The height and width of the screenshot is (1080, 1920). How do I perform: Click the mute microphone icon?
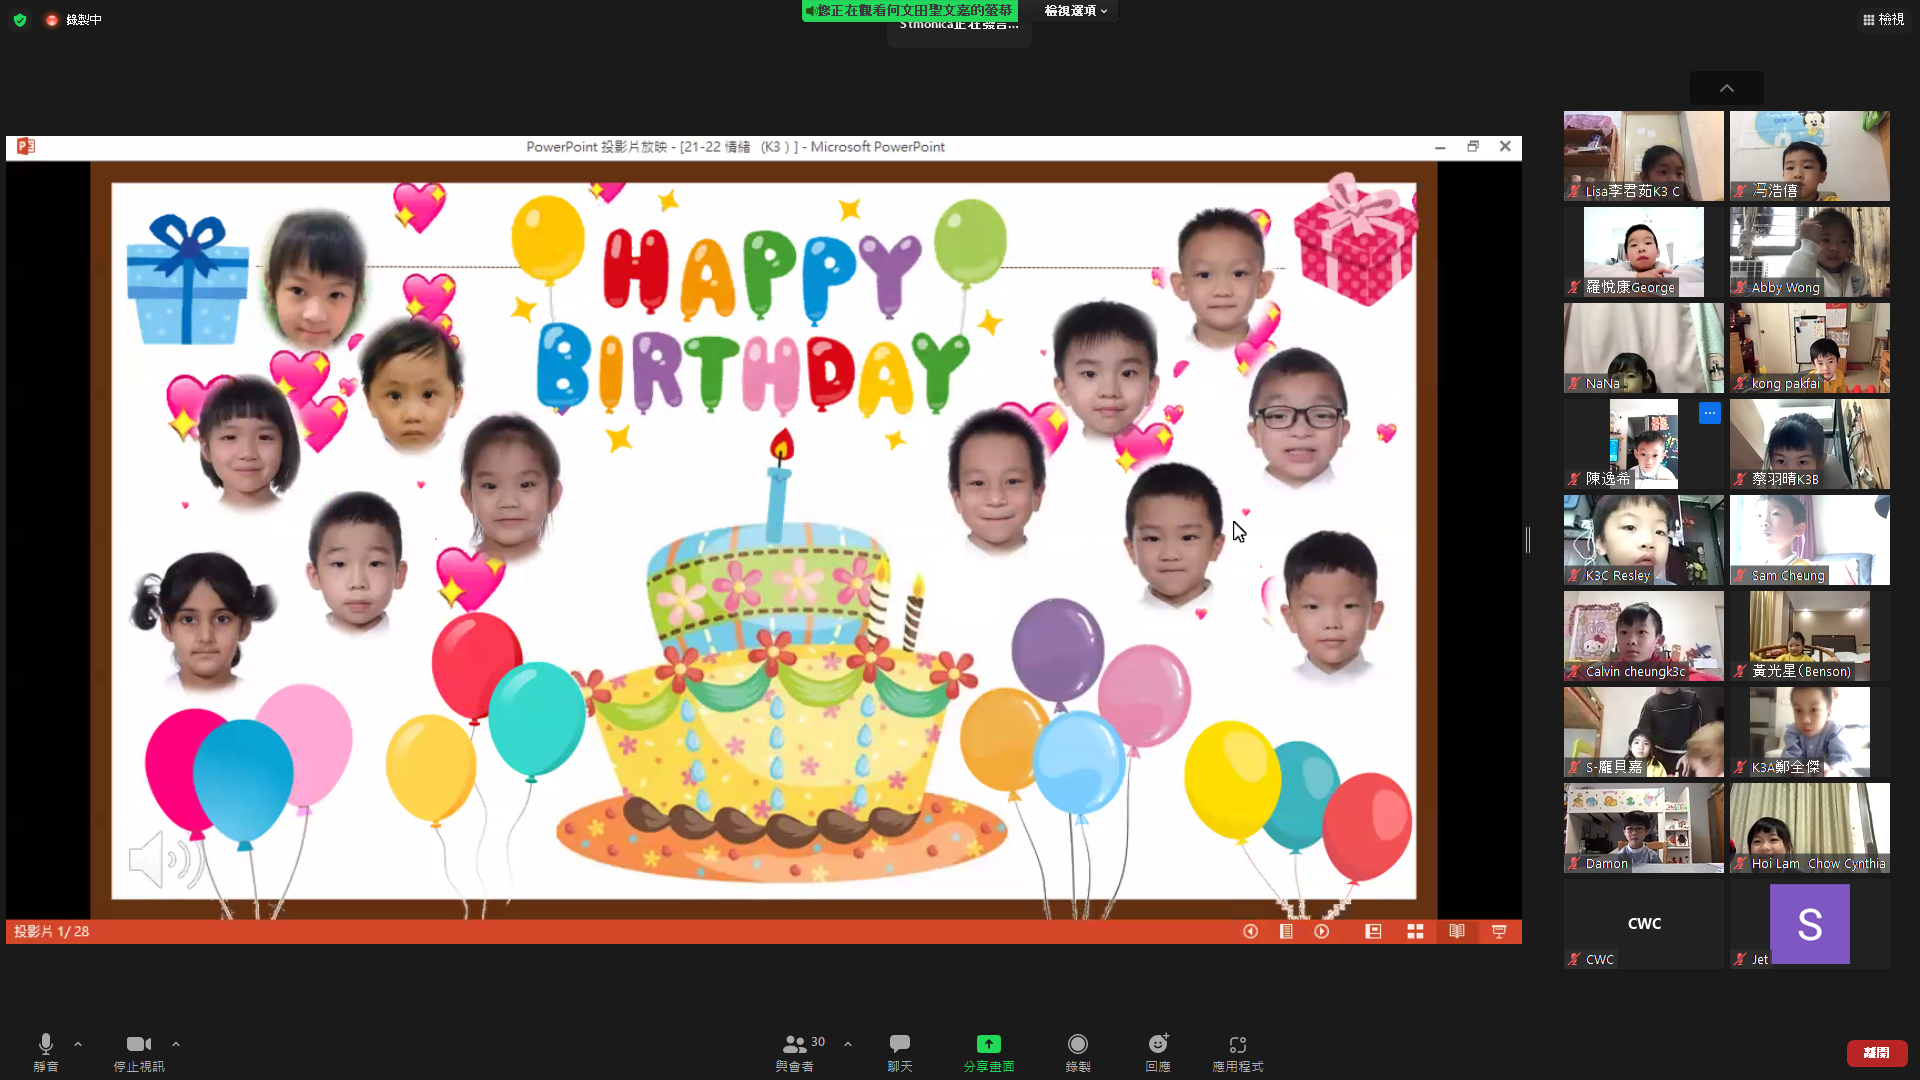click(x=46, y=1044)
